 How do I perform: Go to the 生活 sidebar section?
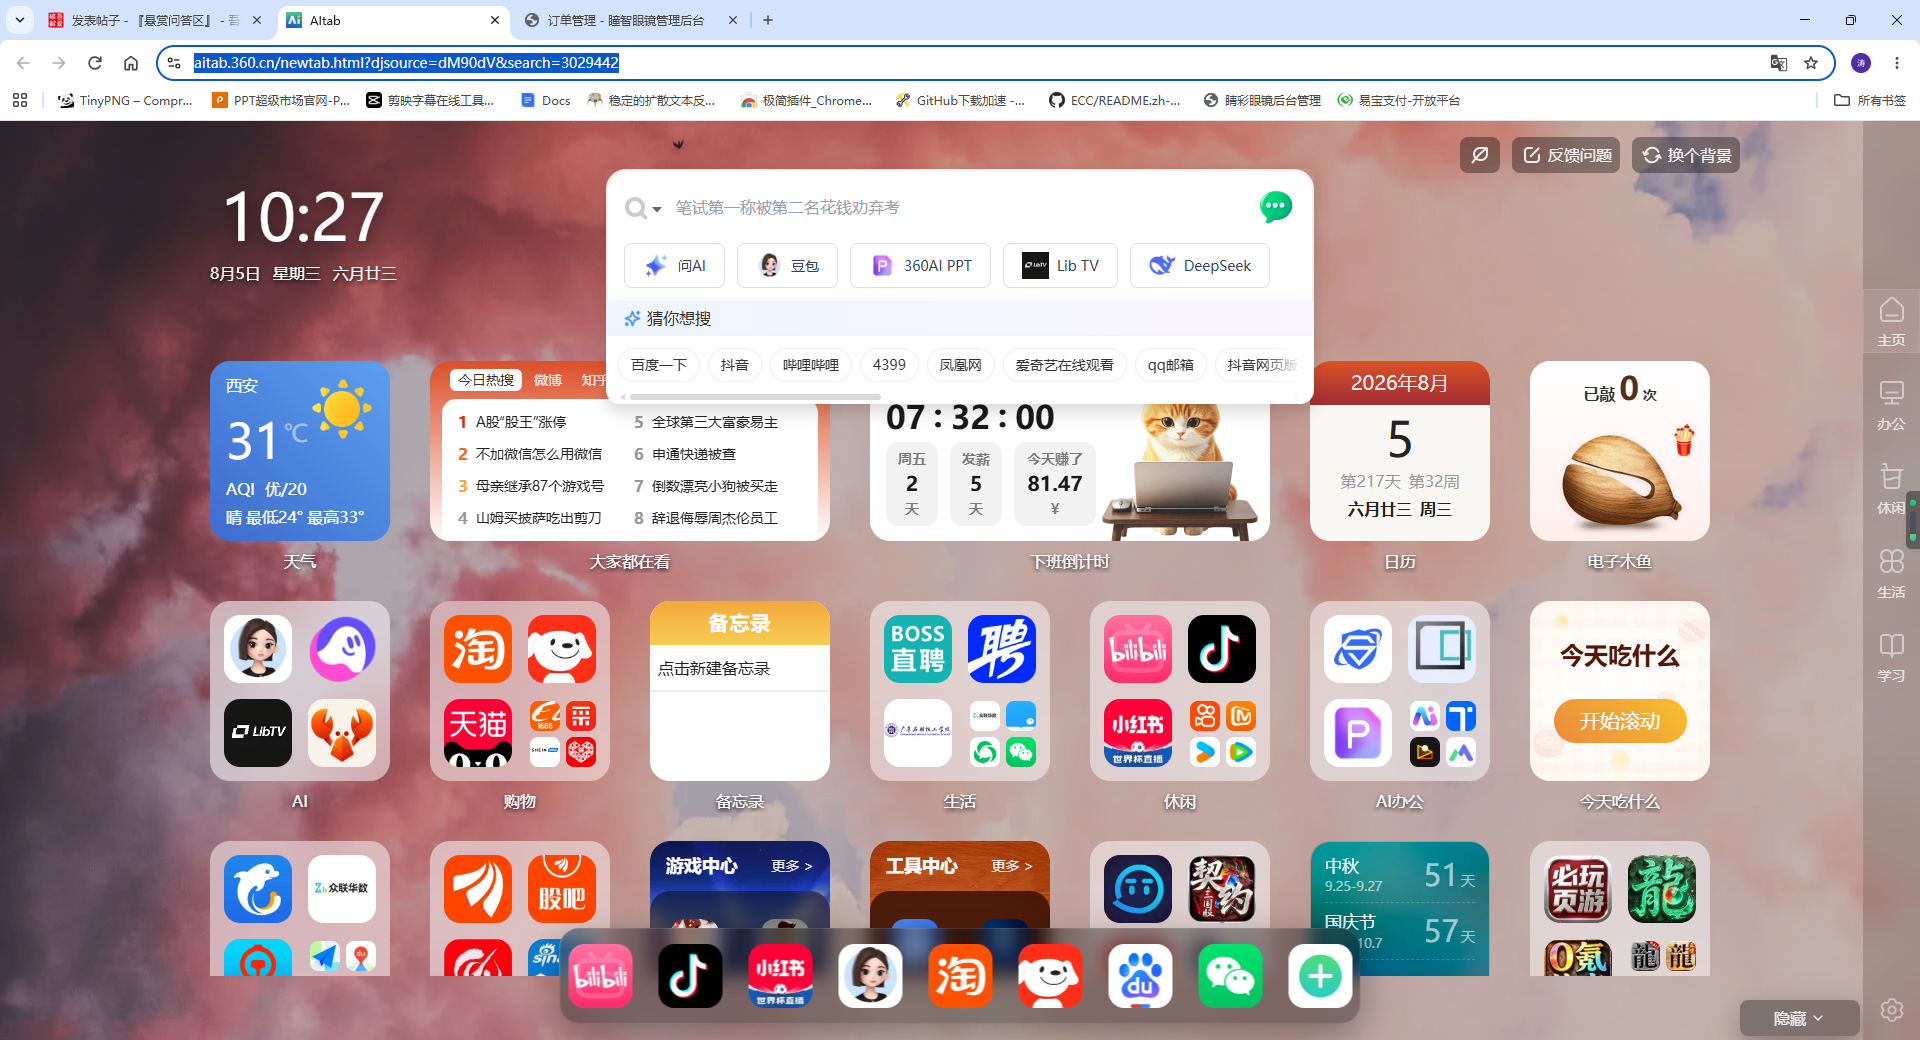(x=1891, y=574)
